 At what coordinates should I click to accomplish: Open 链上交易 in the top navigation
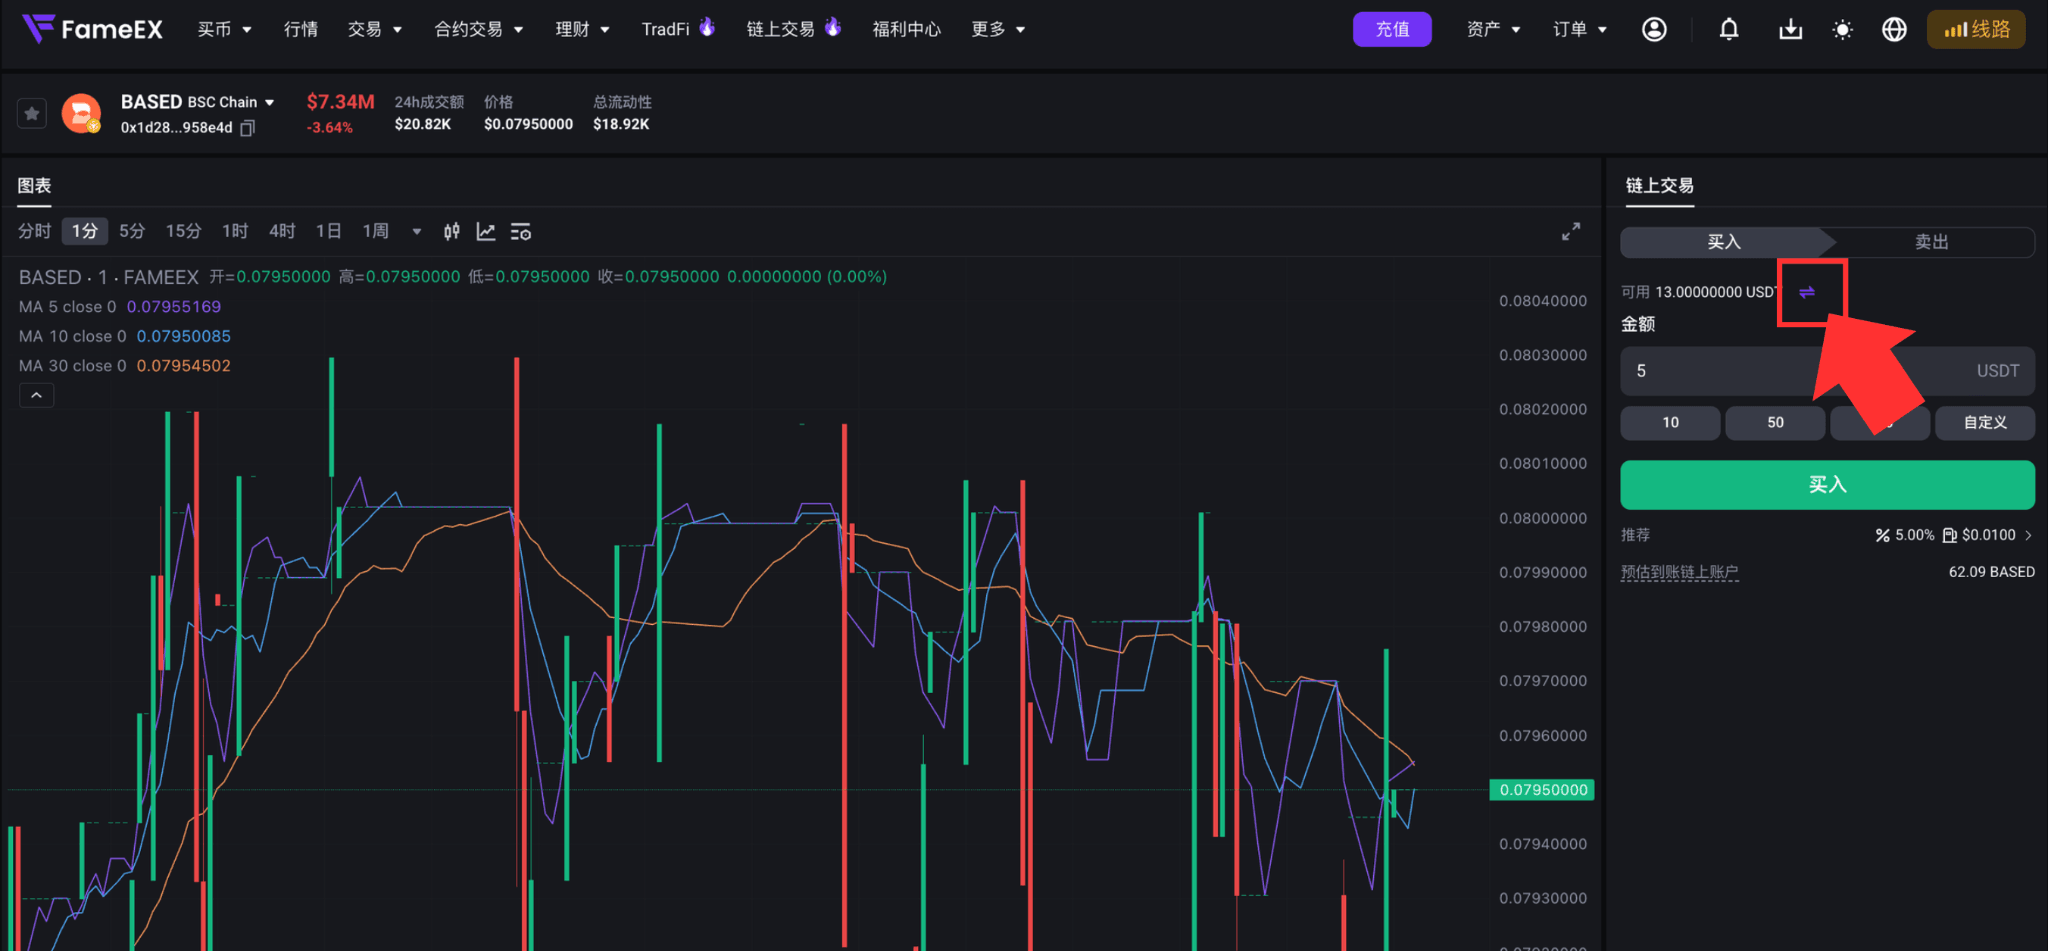[780, 30]
